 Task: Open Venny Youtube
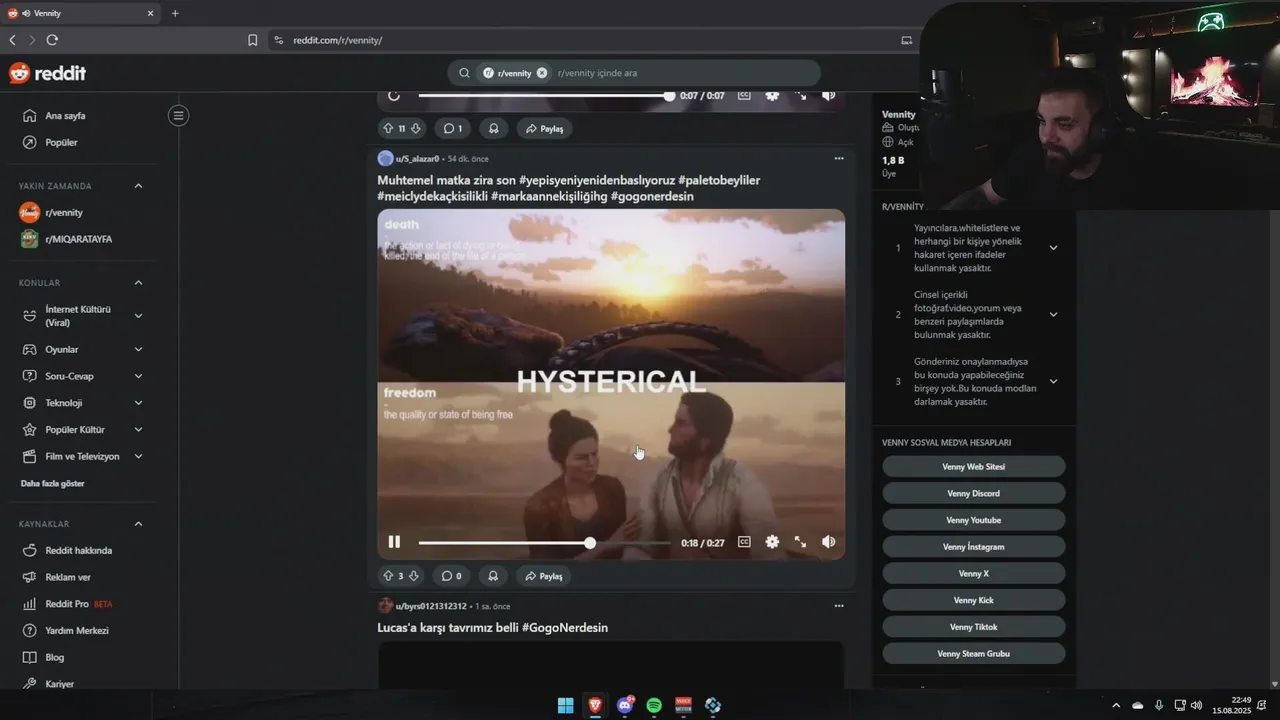pyautogui.click(x=974, y=520)
